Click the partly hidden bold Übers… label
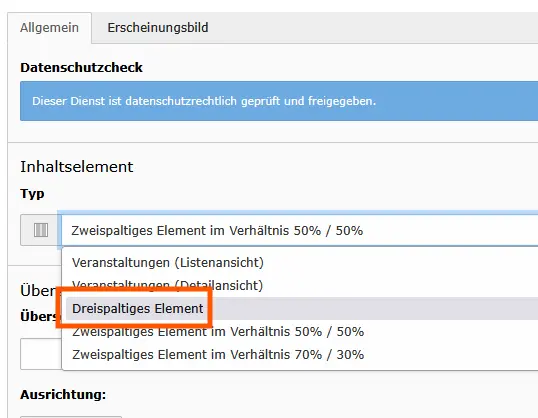Screen dimensions: 538x418 coord(38,316)
